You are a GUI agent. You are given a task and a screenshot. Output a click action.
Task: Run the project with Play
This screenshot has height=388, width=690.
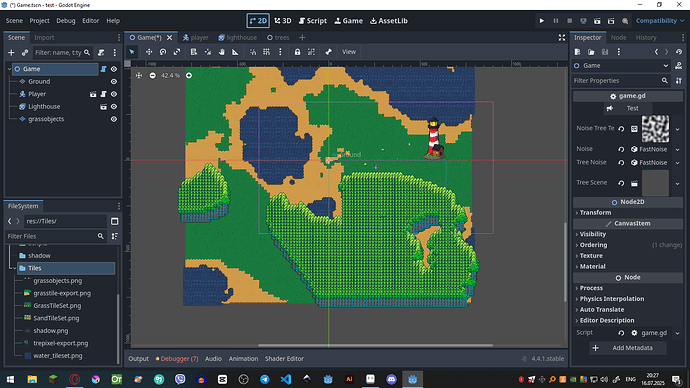click(542, 21)
